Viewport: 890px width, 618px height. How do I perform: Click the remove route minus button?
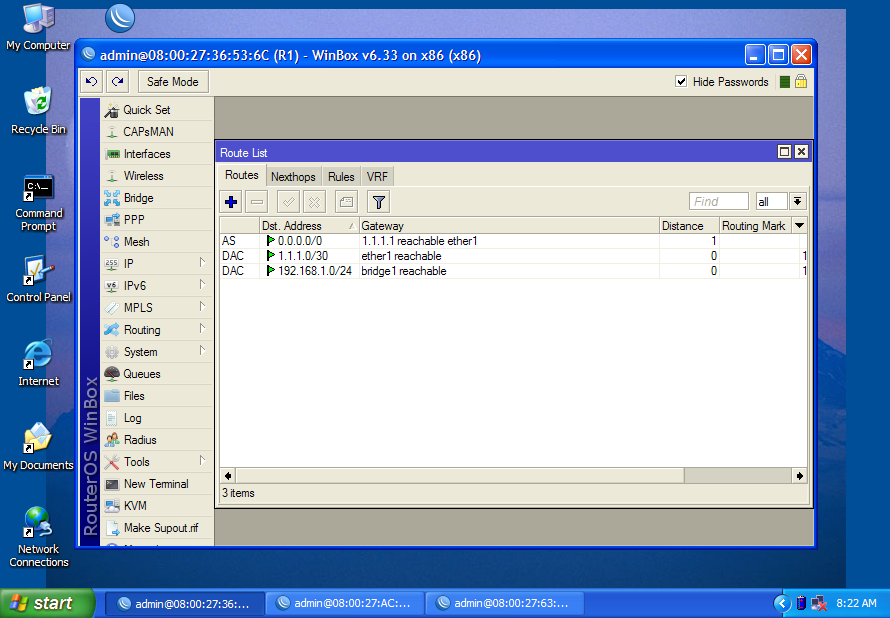click(257, 201)
